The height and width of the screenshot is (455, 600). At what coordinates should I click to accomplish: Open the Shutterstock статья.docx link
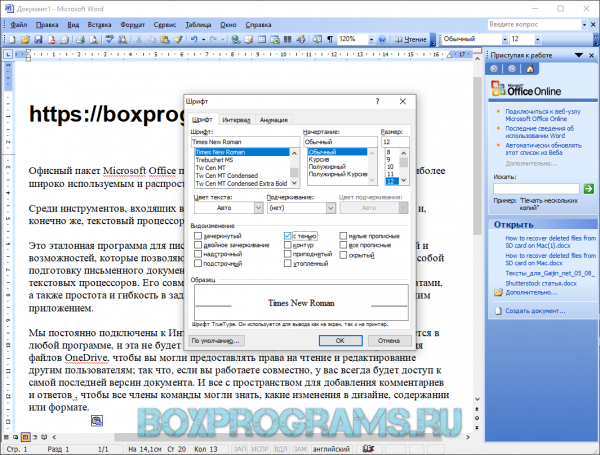(541, 284)
